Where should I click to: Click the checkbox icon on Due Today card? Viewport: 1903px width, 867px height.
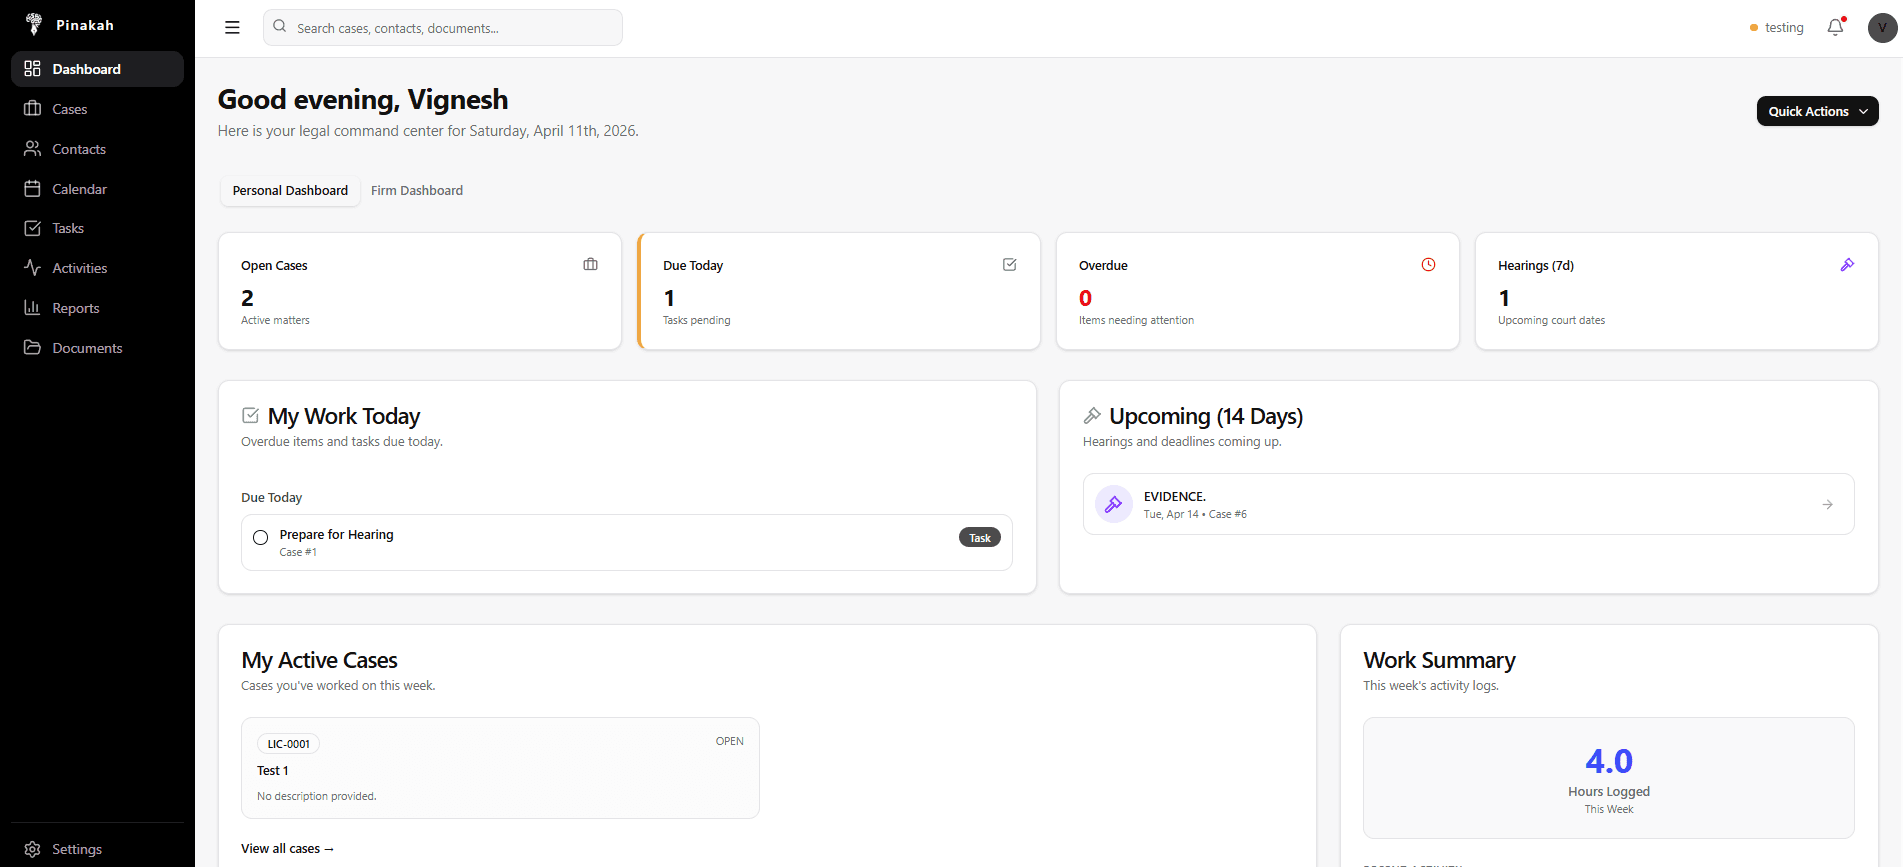pos(1010,265)
